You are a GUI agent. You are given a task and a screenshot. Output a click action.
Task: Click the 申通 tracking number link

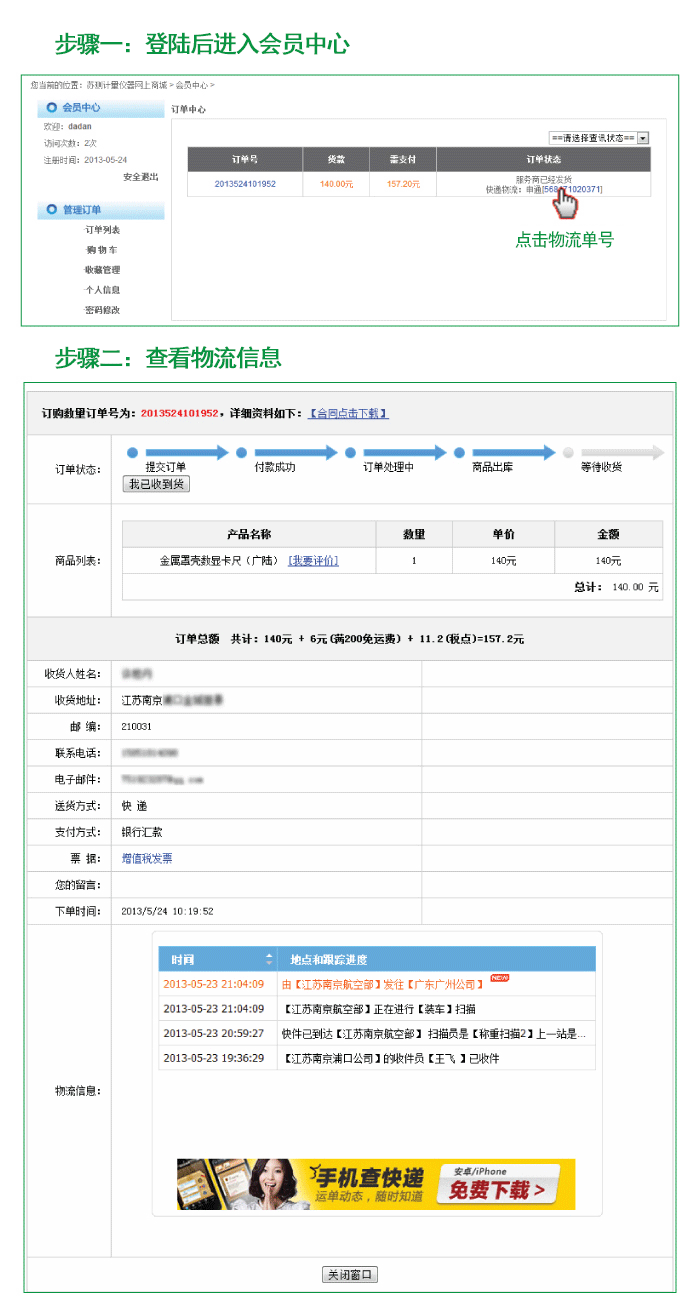point(572,189)
